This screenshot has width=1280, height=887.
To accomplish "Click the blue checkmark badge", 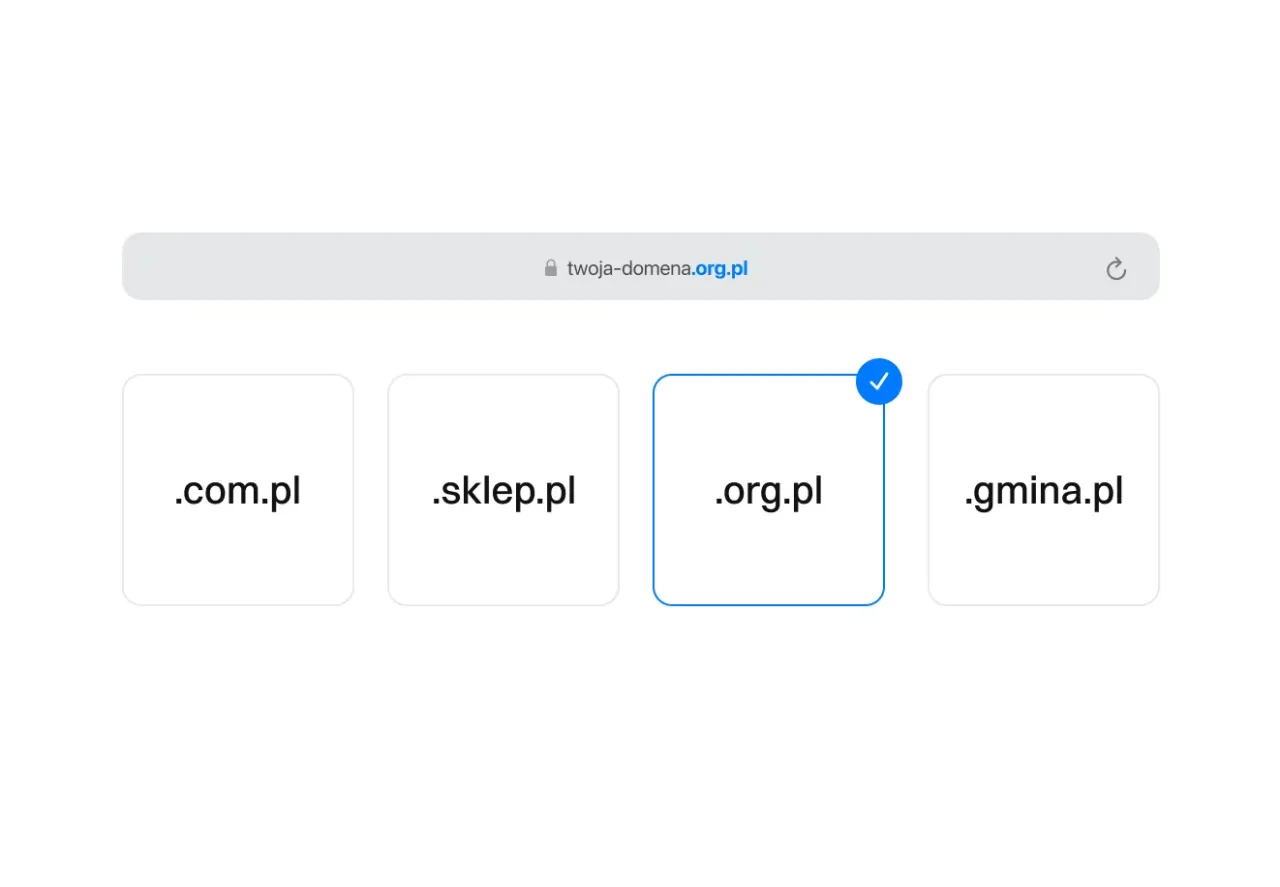I will click(879, 381).
